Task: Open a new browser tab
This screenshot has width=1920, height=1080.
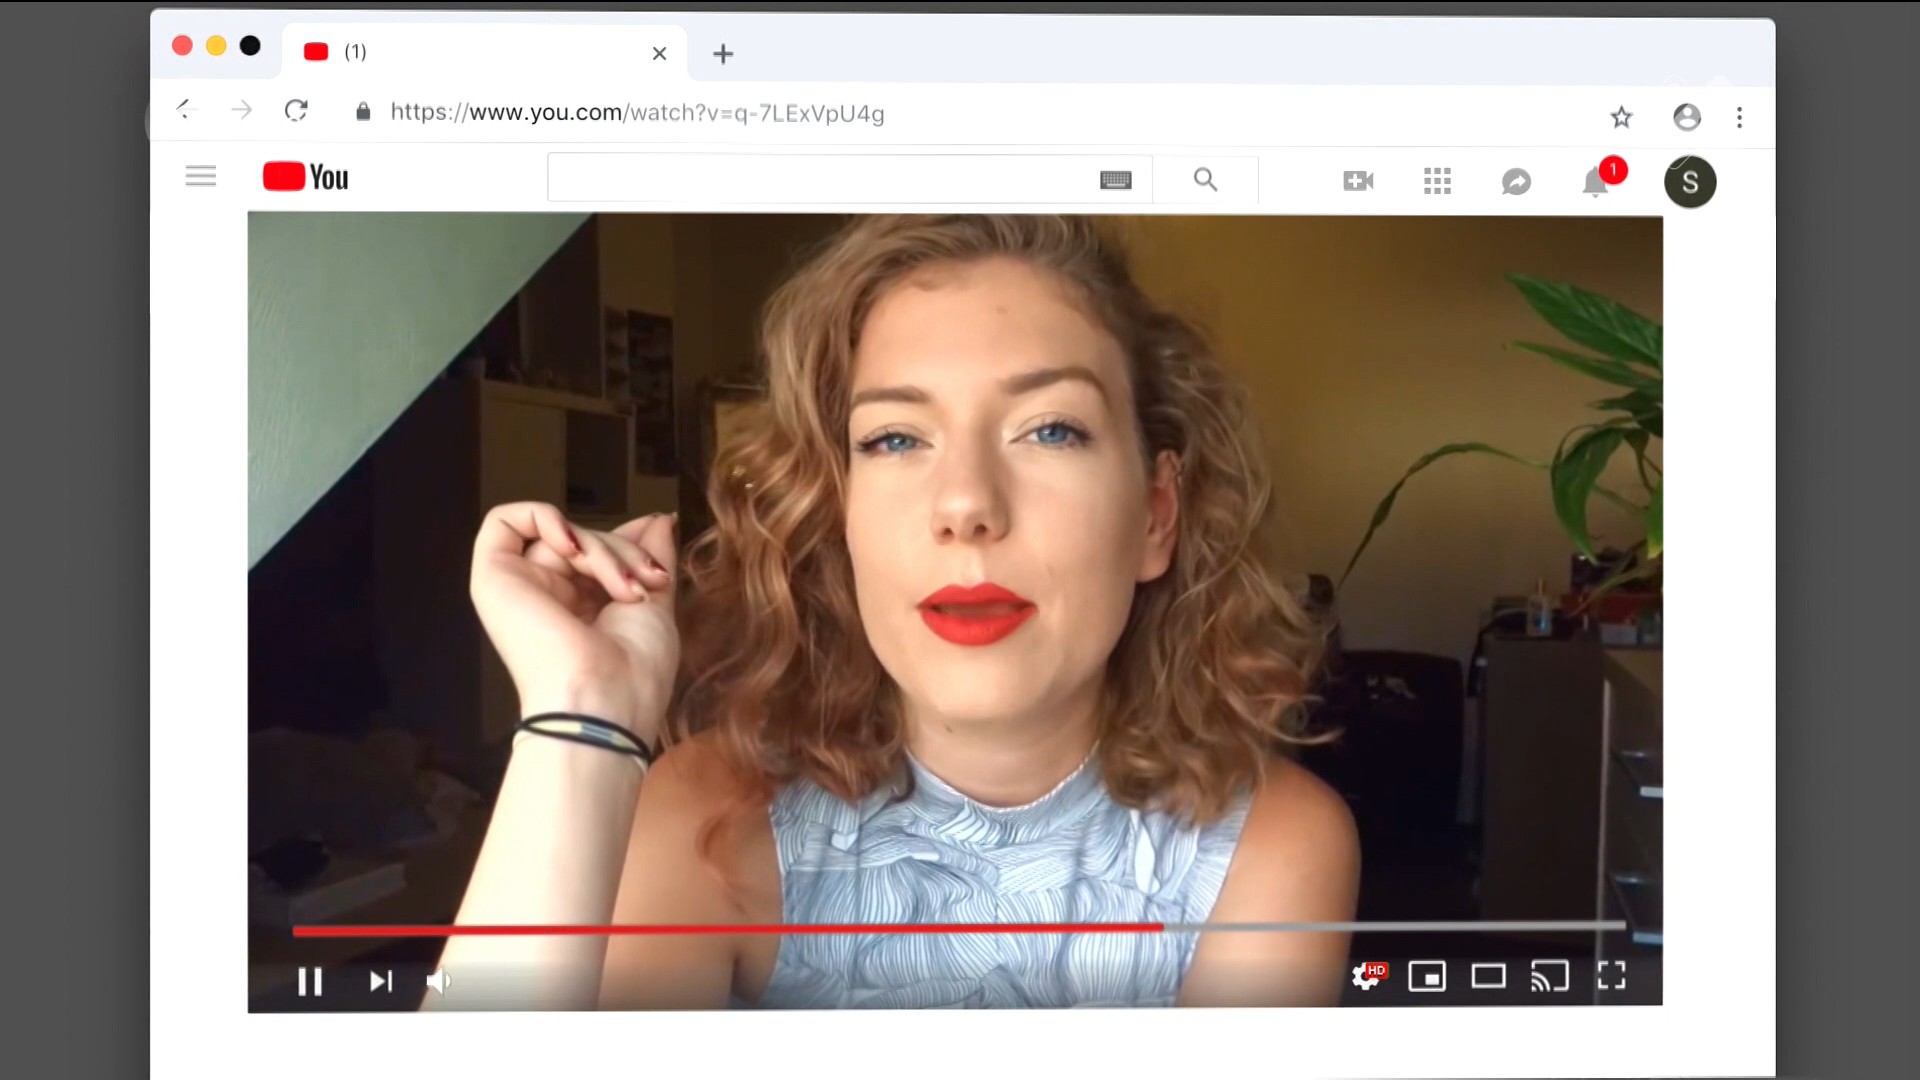Action: [x=723, y=54]
